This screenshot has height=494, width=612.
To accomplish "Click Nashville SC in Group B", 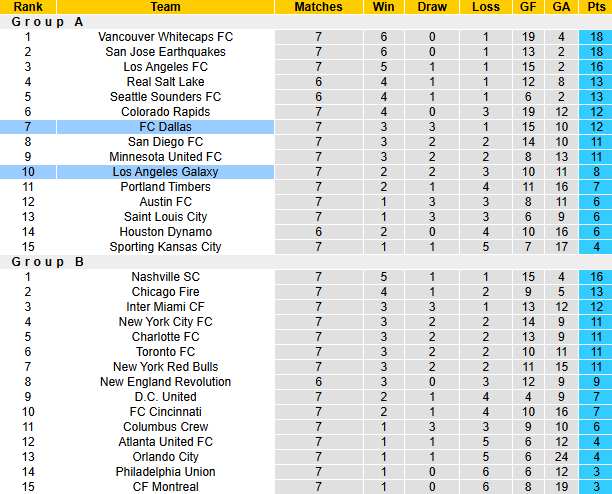I will click(165, 277).
